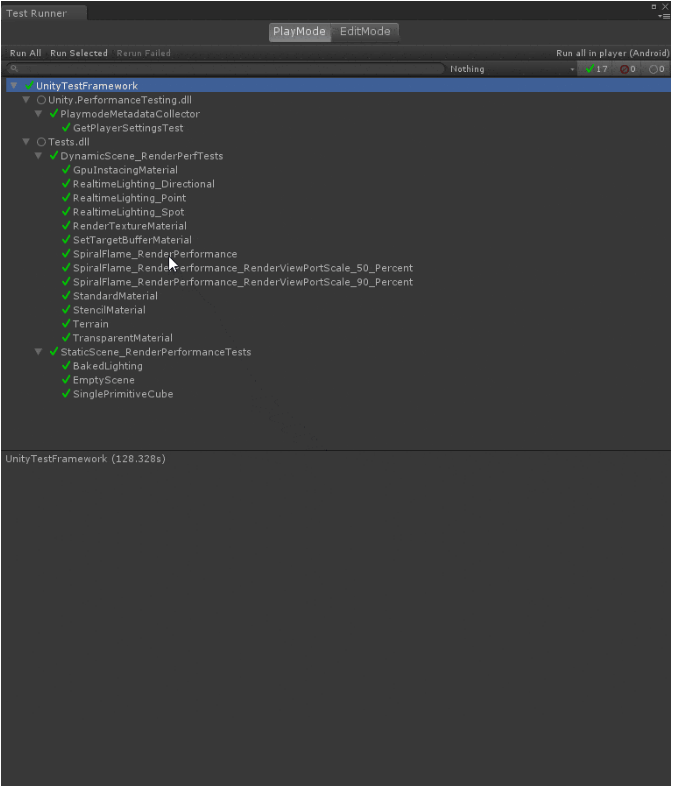Viewport: 674px width, 789px height.
Task: Click the green checkmark beside StandardMaterial
Action: pos(66,295)
